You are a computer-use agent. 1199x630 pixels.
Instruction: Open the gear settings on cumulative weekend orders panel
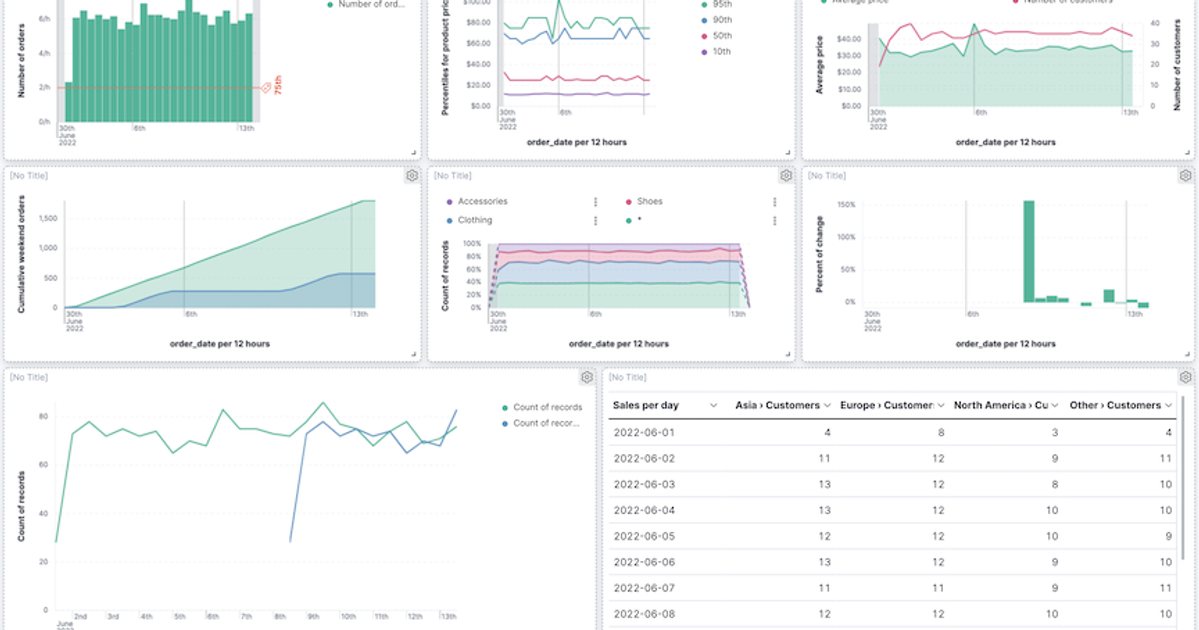pos(414,175)
